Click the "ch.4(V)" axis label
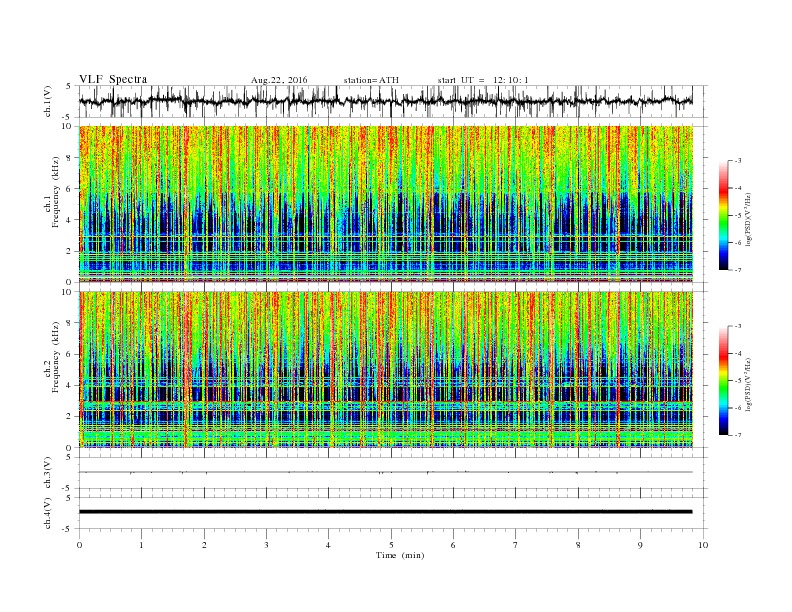This screenshot has height=612, width=792. pos(48,513)
